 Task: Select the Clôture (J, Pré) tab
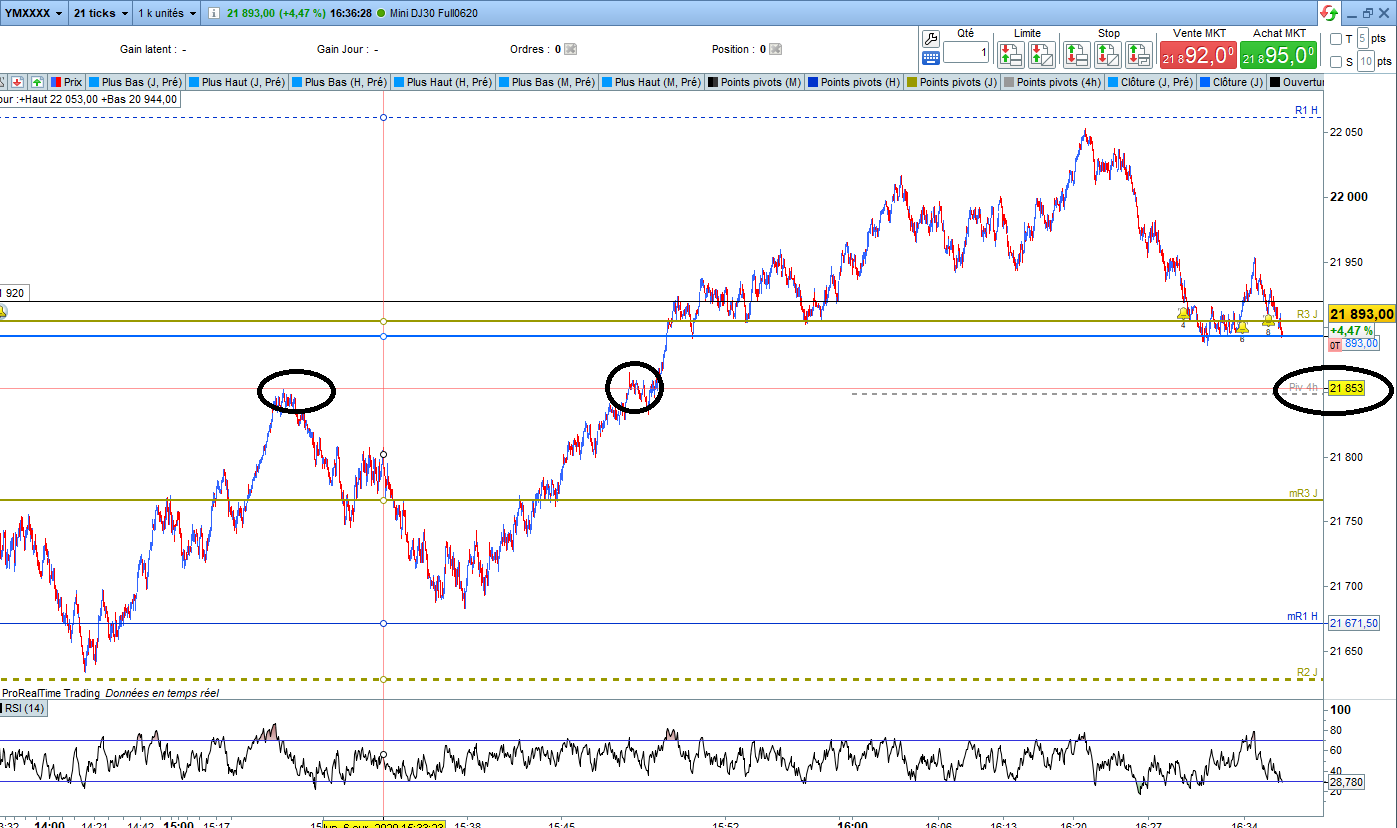[x=1151, y=82]
